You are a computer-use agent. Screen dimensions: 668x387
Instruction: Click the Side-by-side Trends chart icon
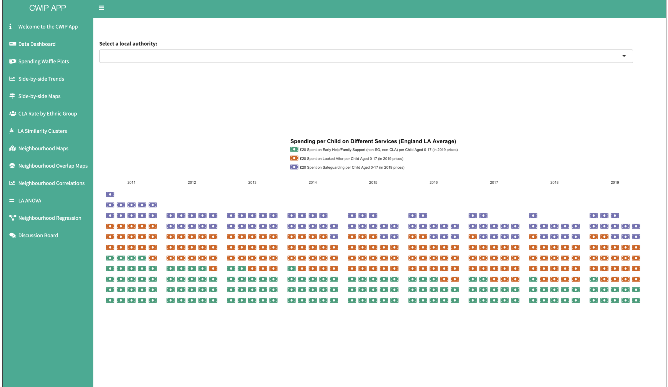12,79
